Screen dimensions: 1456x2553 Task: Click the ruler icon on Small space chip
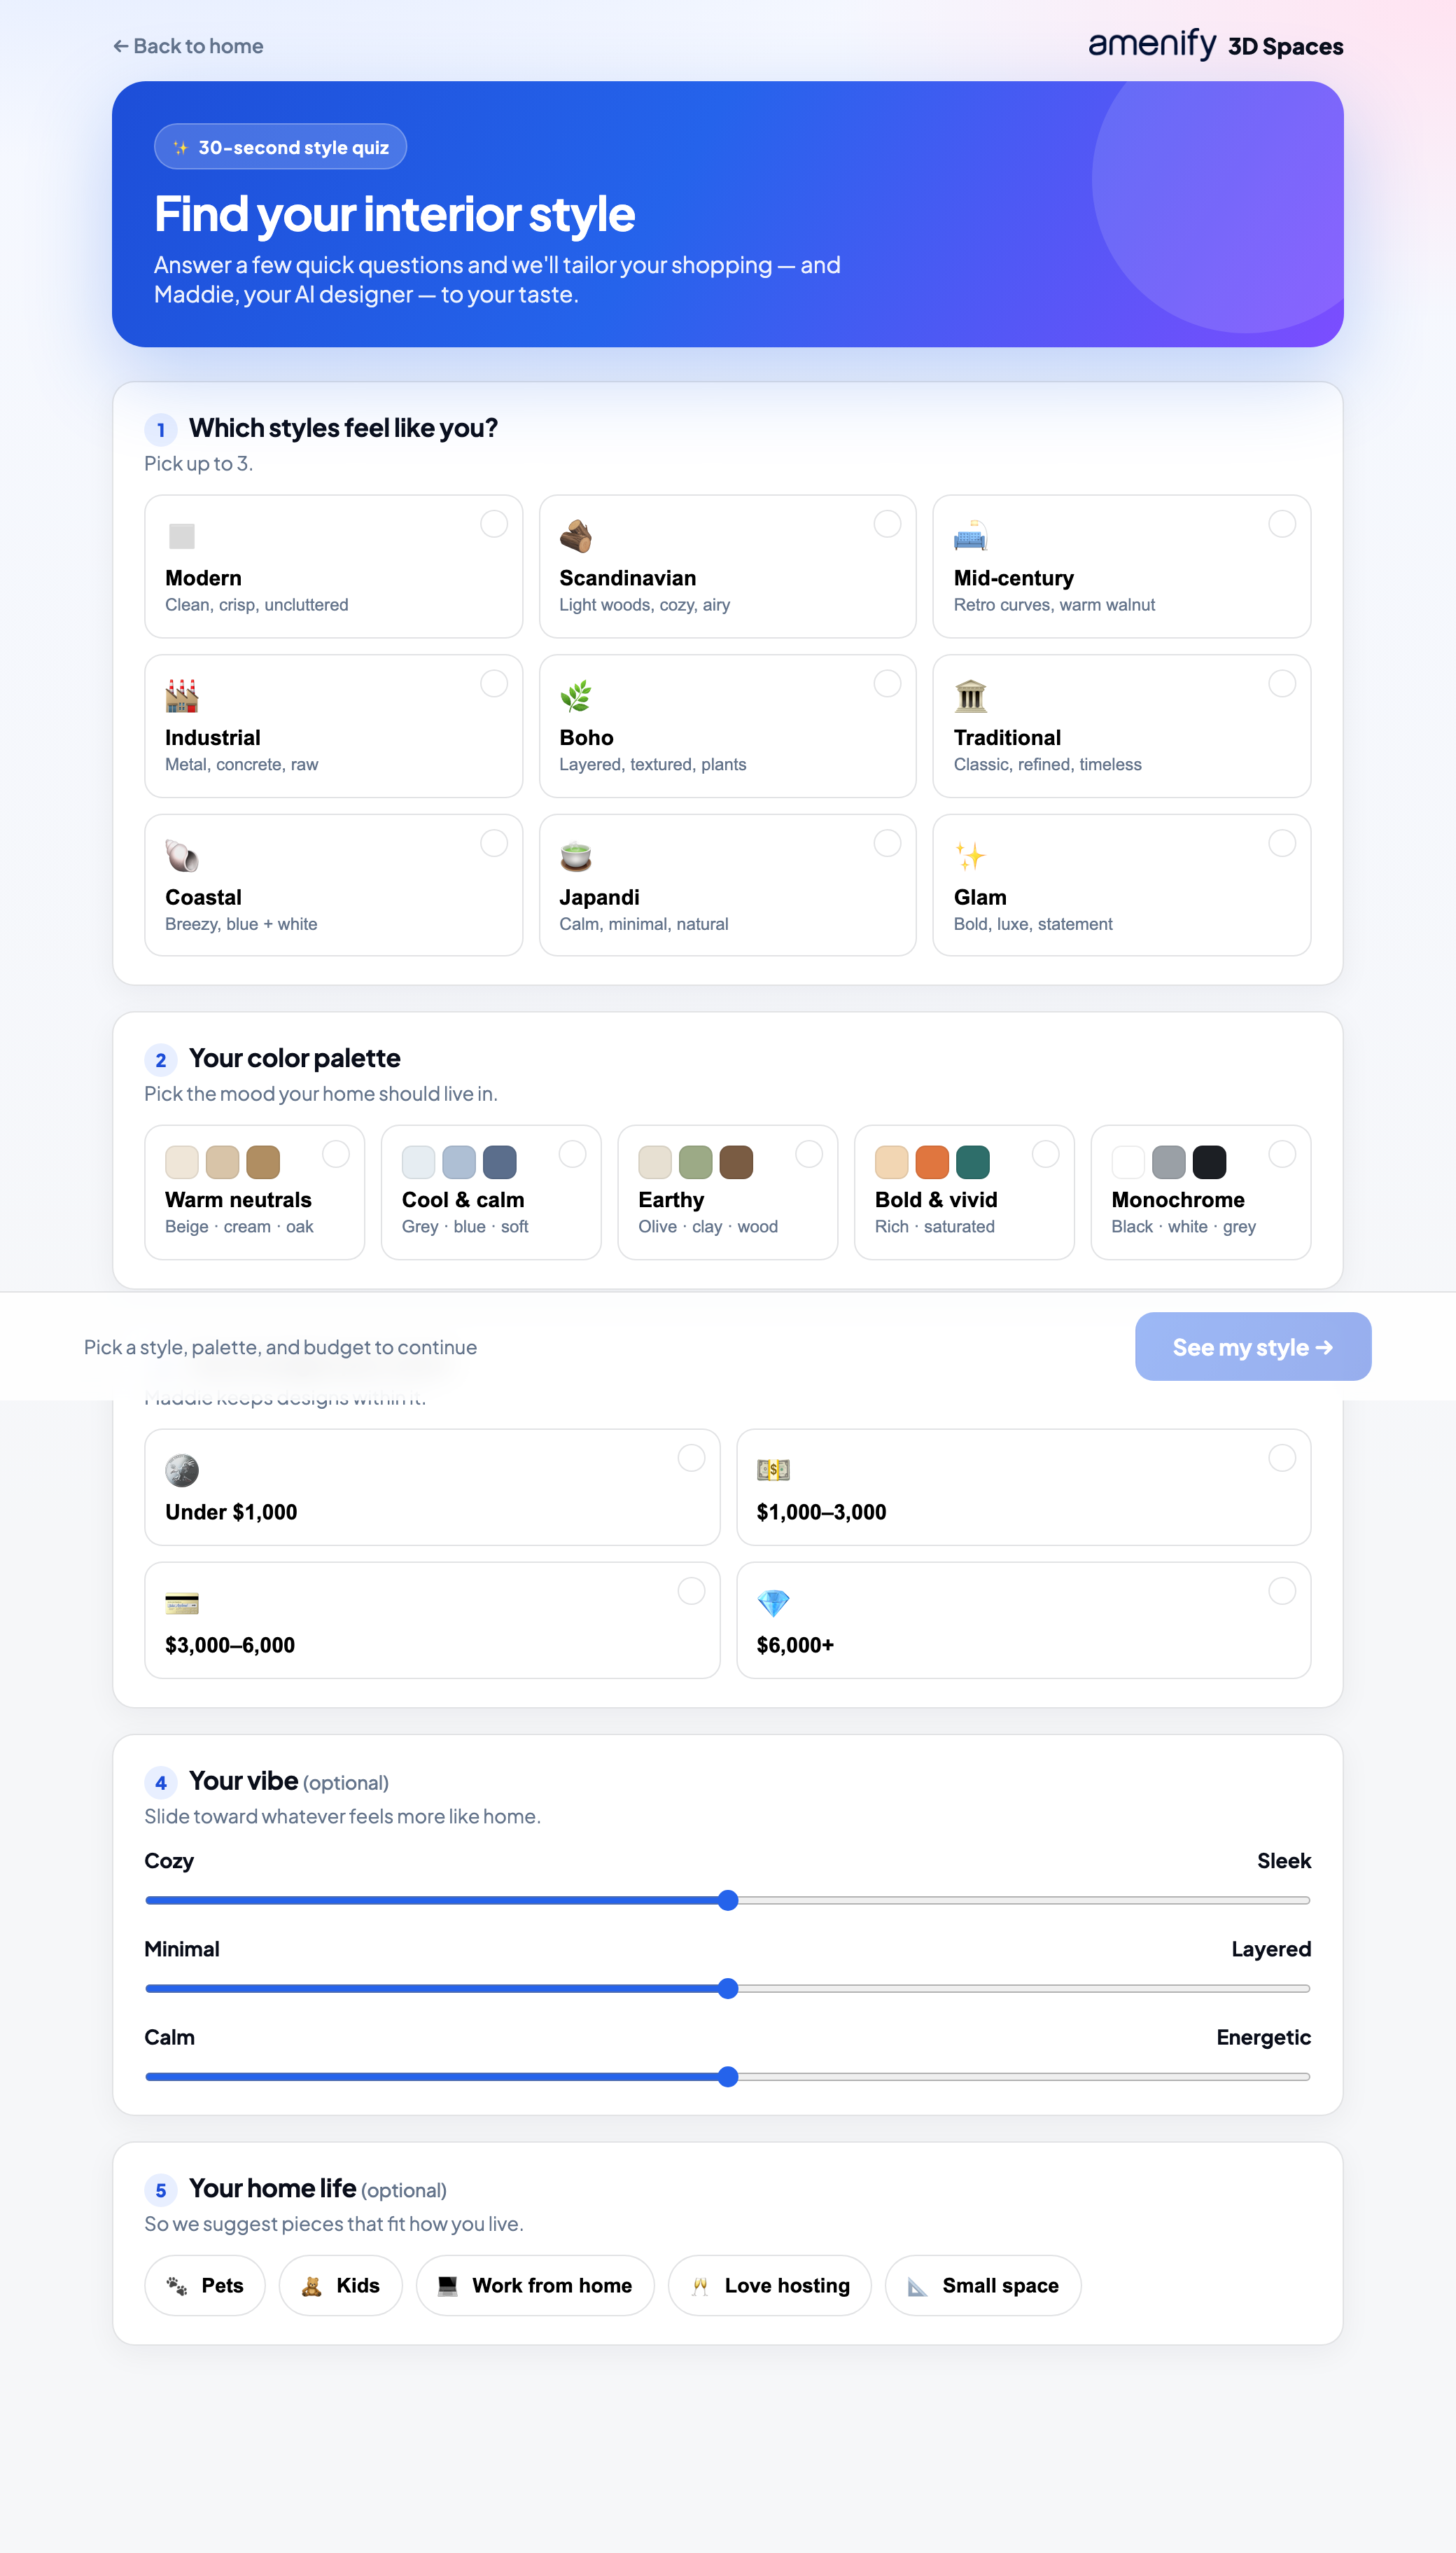(x=917, y=2285)
